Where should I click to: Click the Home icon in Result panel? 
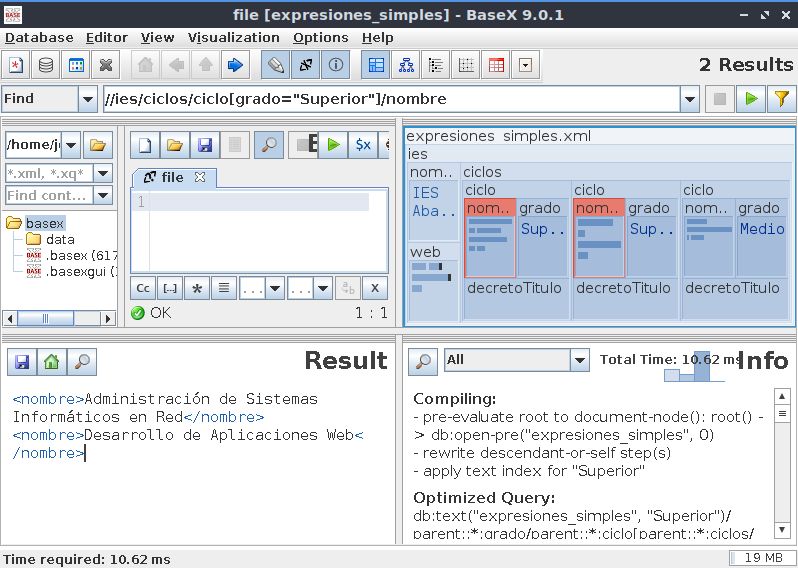pos(51,362)
